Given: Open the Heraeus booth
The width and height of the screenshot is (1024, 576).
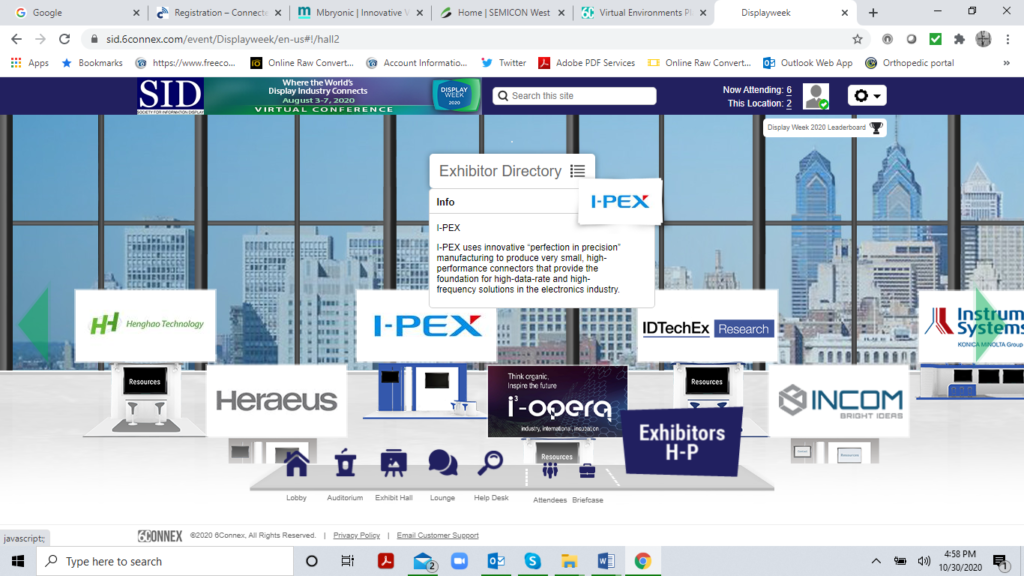Looking at the screenshot, I should [x=277, y=400].
